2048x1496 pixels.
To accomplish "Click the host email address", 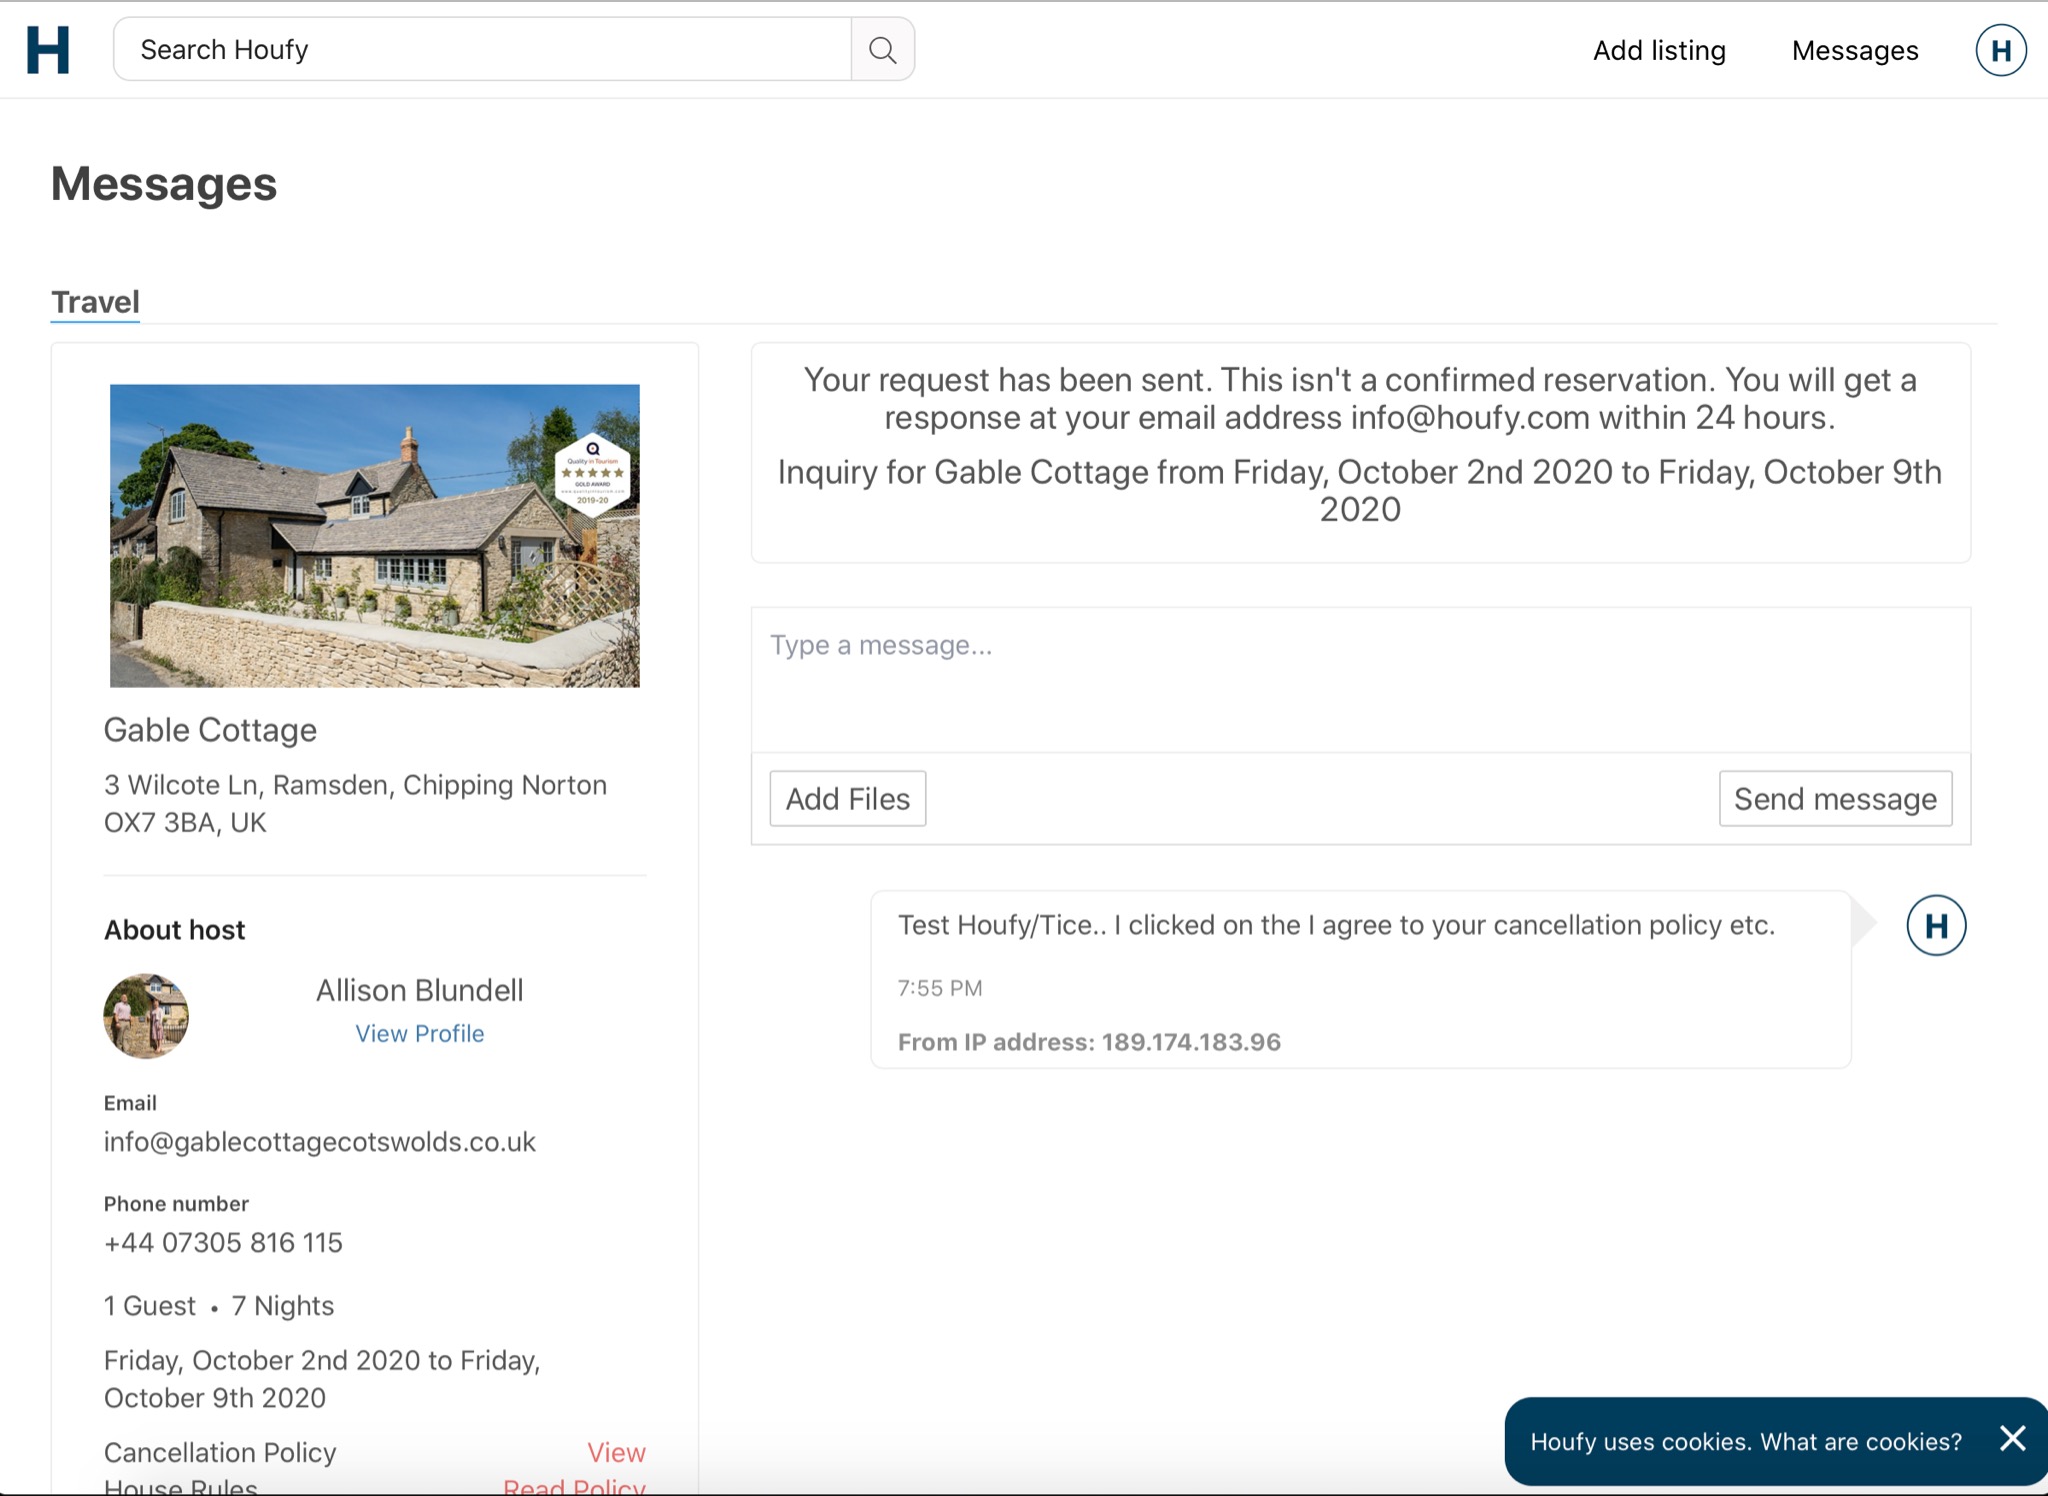I will click(x=319, y=1142).
